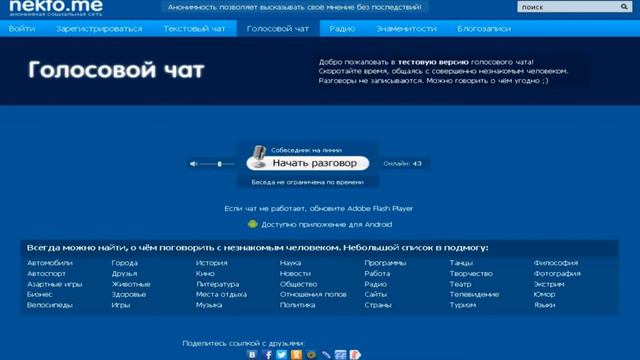Click the Театр topic link
The image size is (640, 360).
[x=460, y=284]
